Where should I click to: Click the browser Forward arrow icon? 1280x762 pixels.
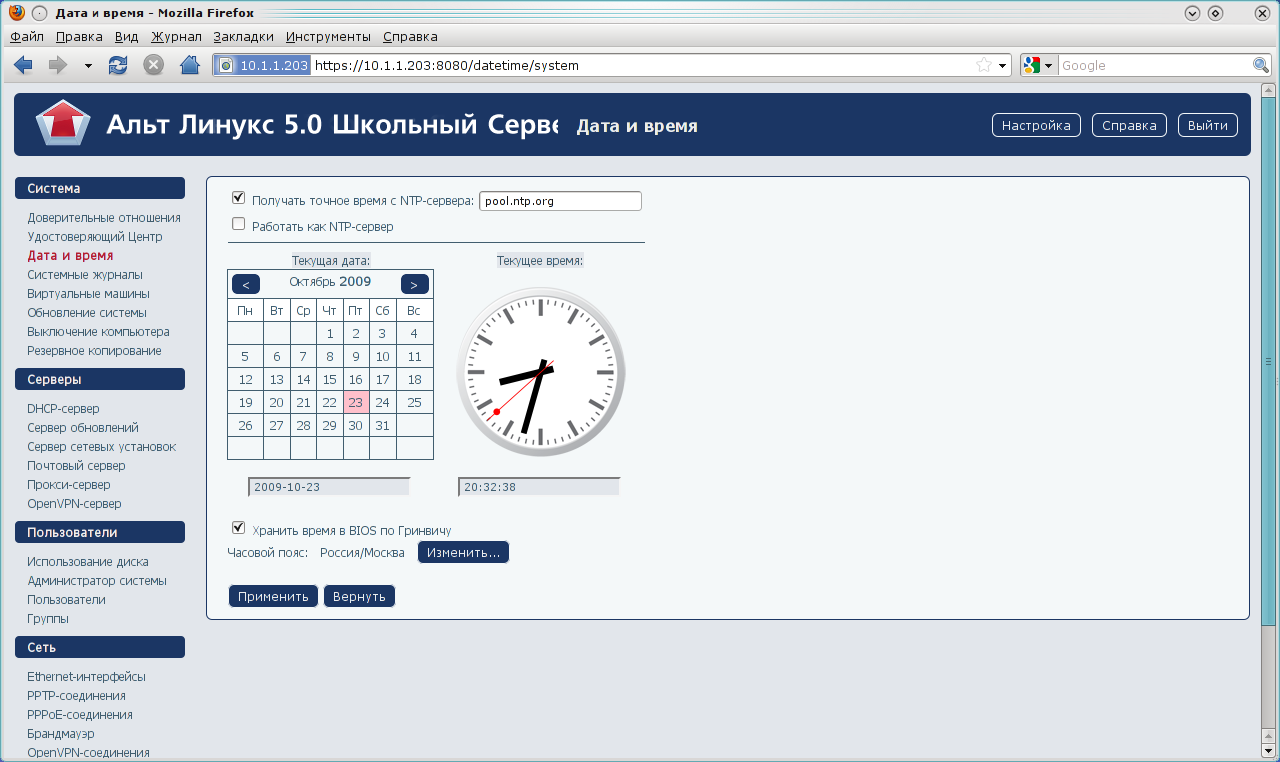[x=57, y=65]
